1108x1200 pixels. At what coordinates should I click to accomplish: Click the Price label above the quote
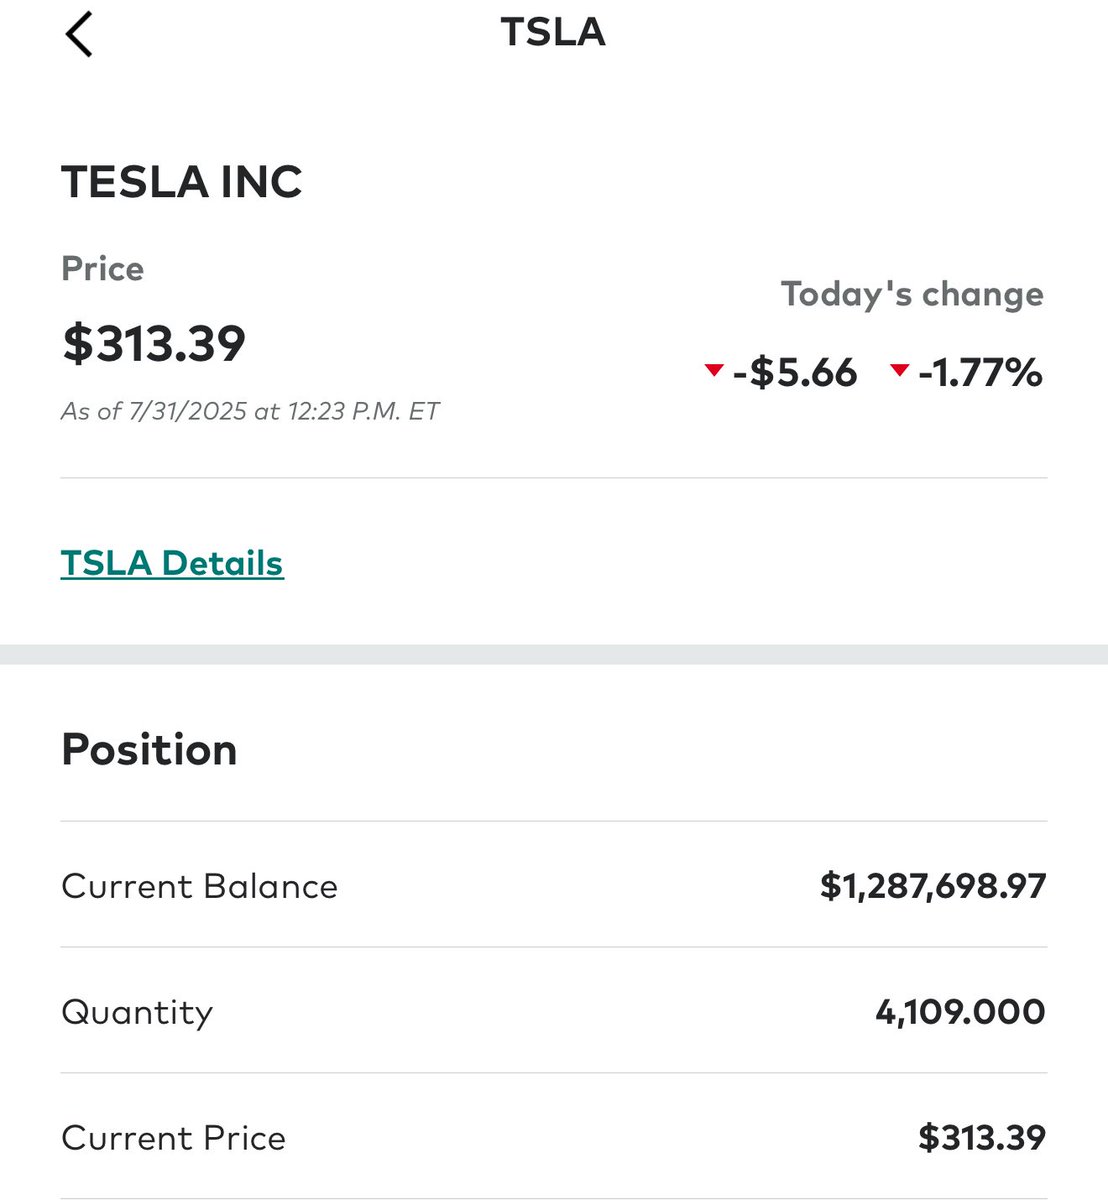[102, 268]
